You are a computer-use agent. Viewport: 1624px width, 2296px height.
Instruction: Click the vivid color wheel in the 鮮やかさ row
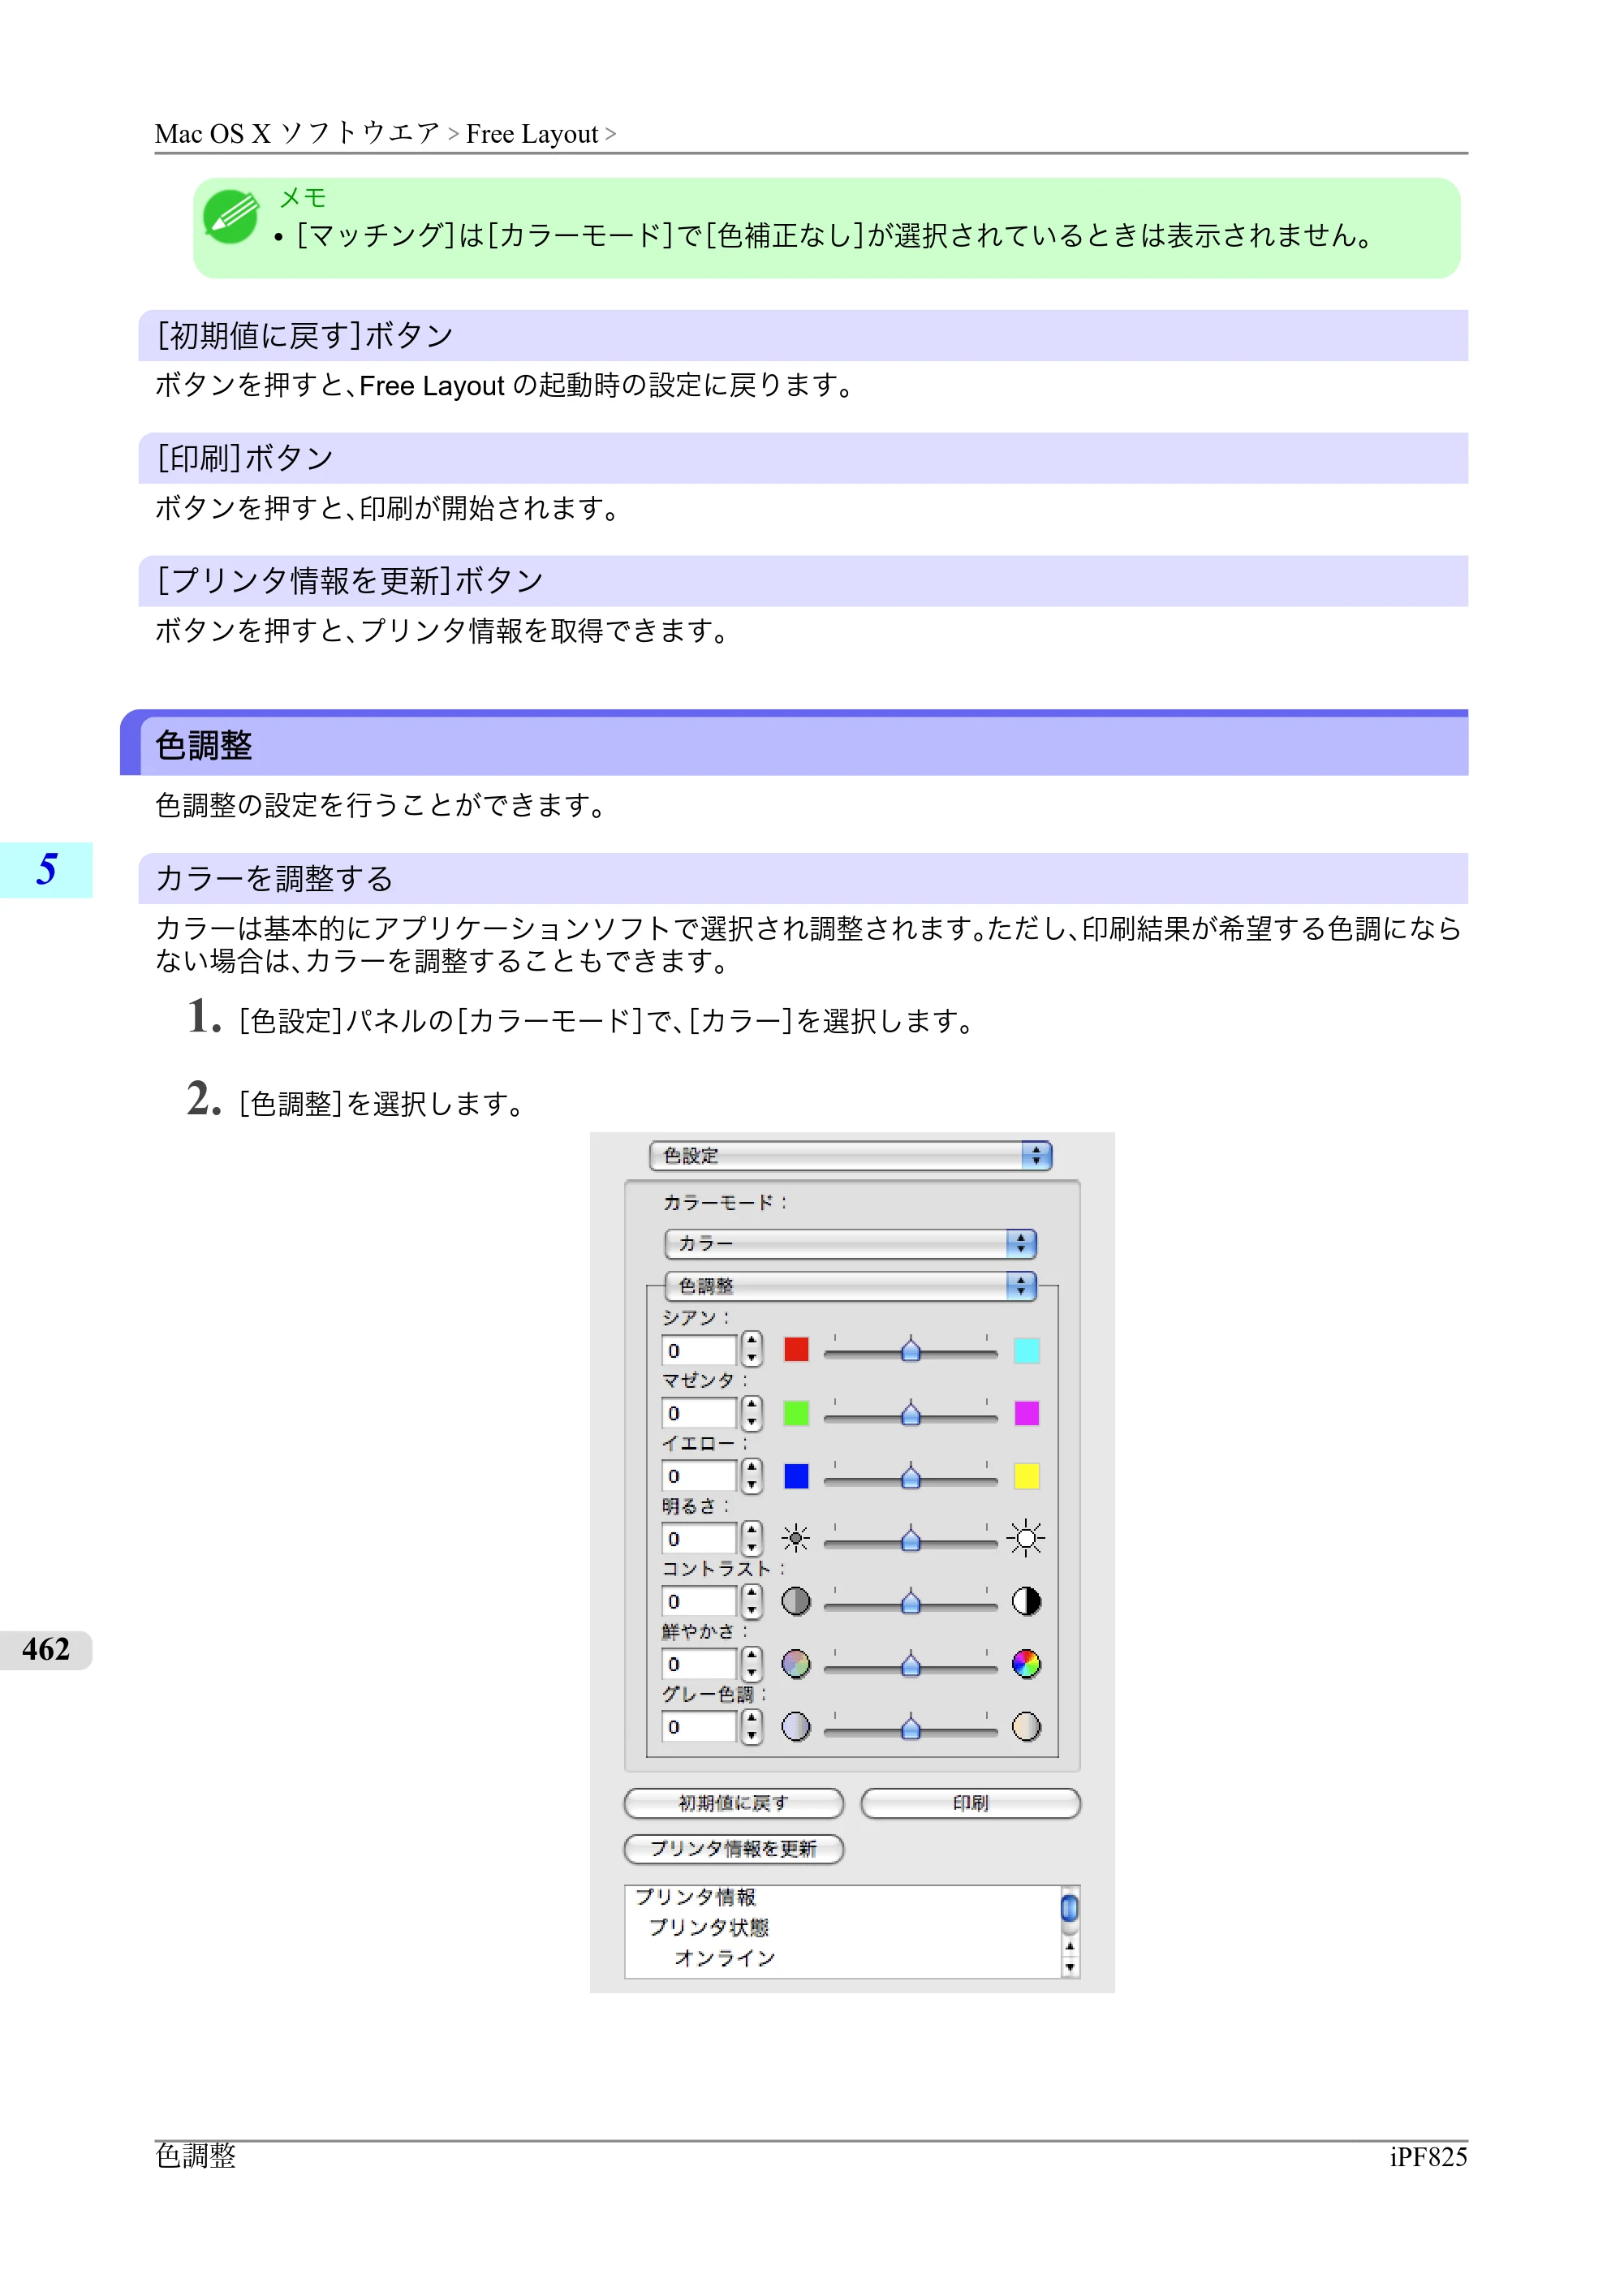tap(1026, 1664)
